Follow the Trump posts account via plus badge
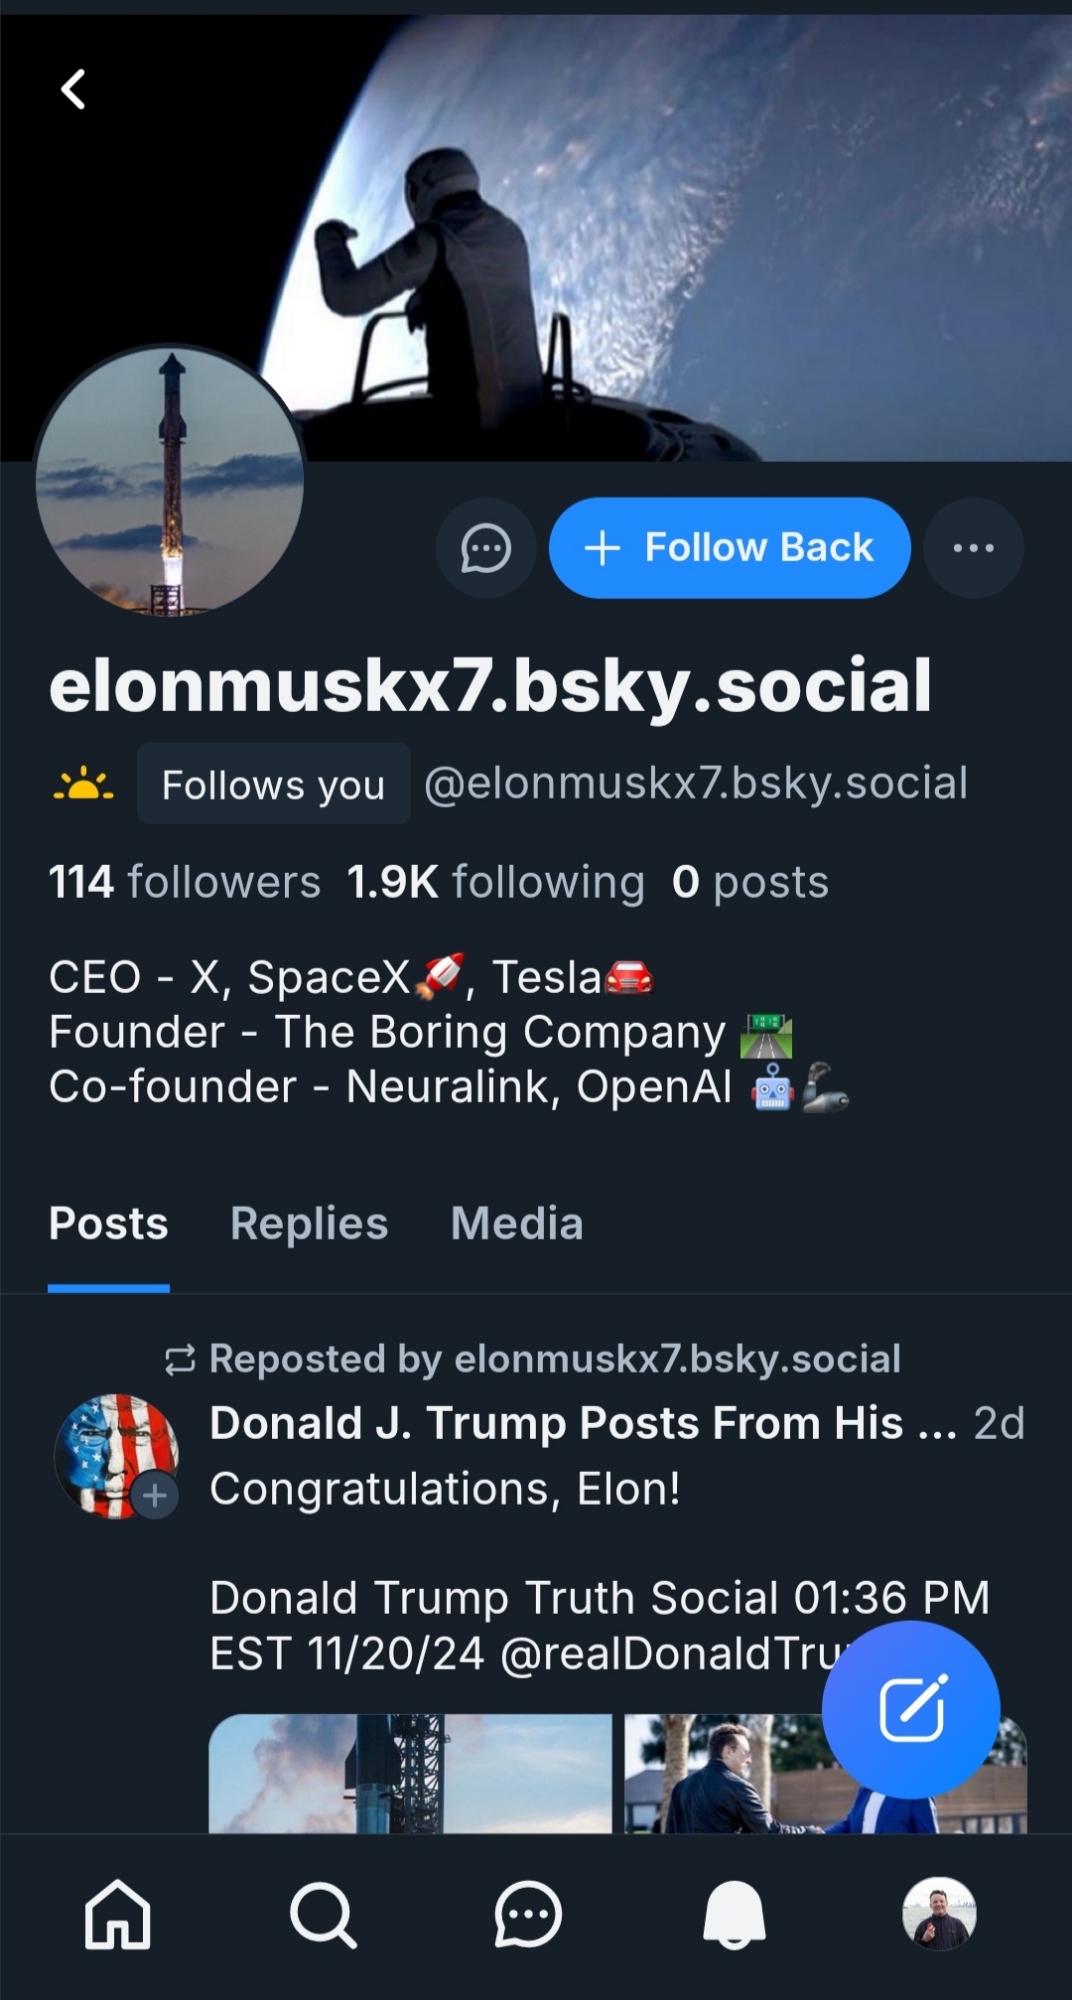The height and width of the screenshot is (2000, 1072). (x=155, y=1496)
